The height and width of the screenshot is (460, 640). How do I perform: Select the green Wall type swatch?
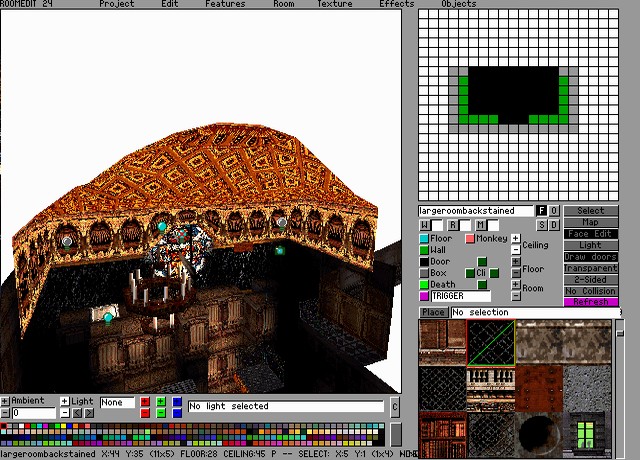click(423, 250)
